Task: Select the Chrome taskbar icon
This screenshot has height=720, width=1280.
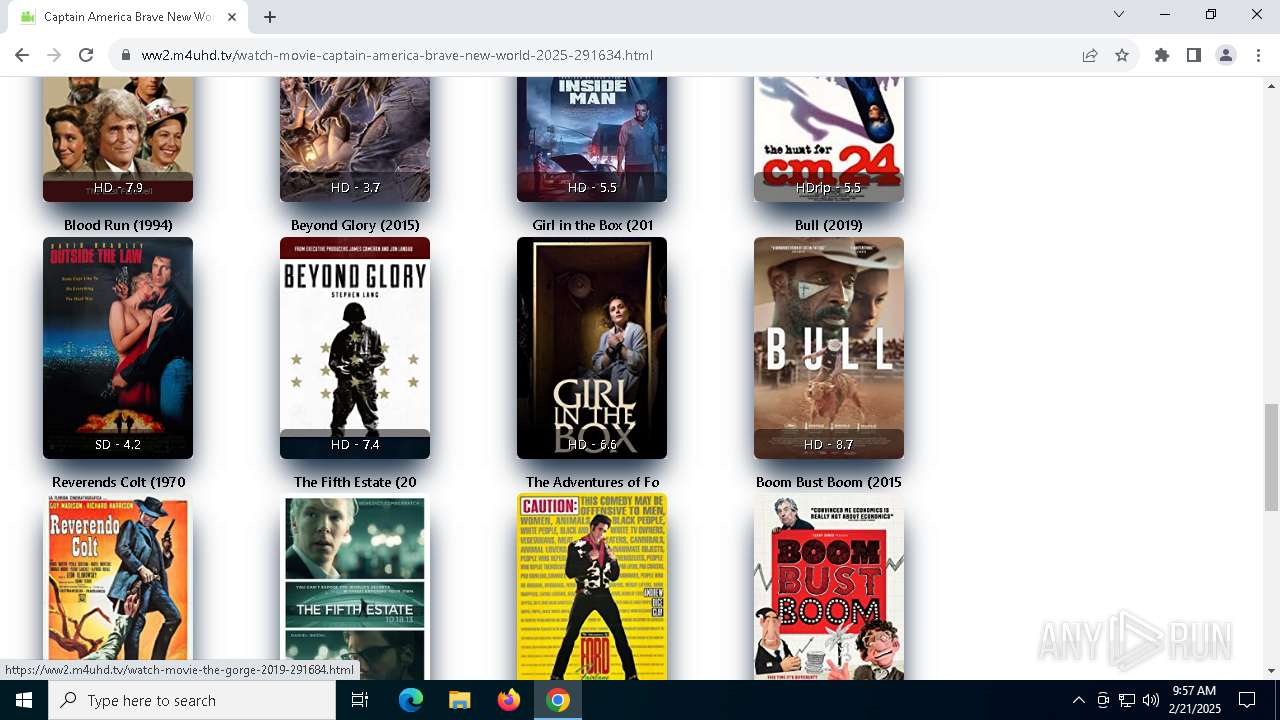Action: coord(558,700)
